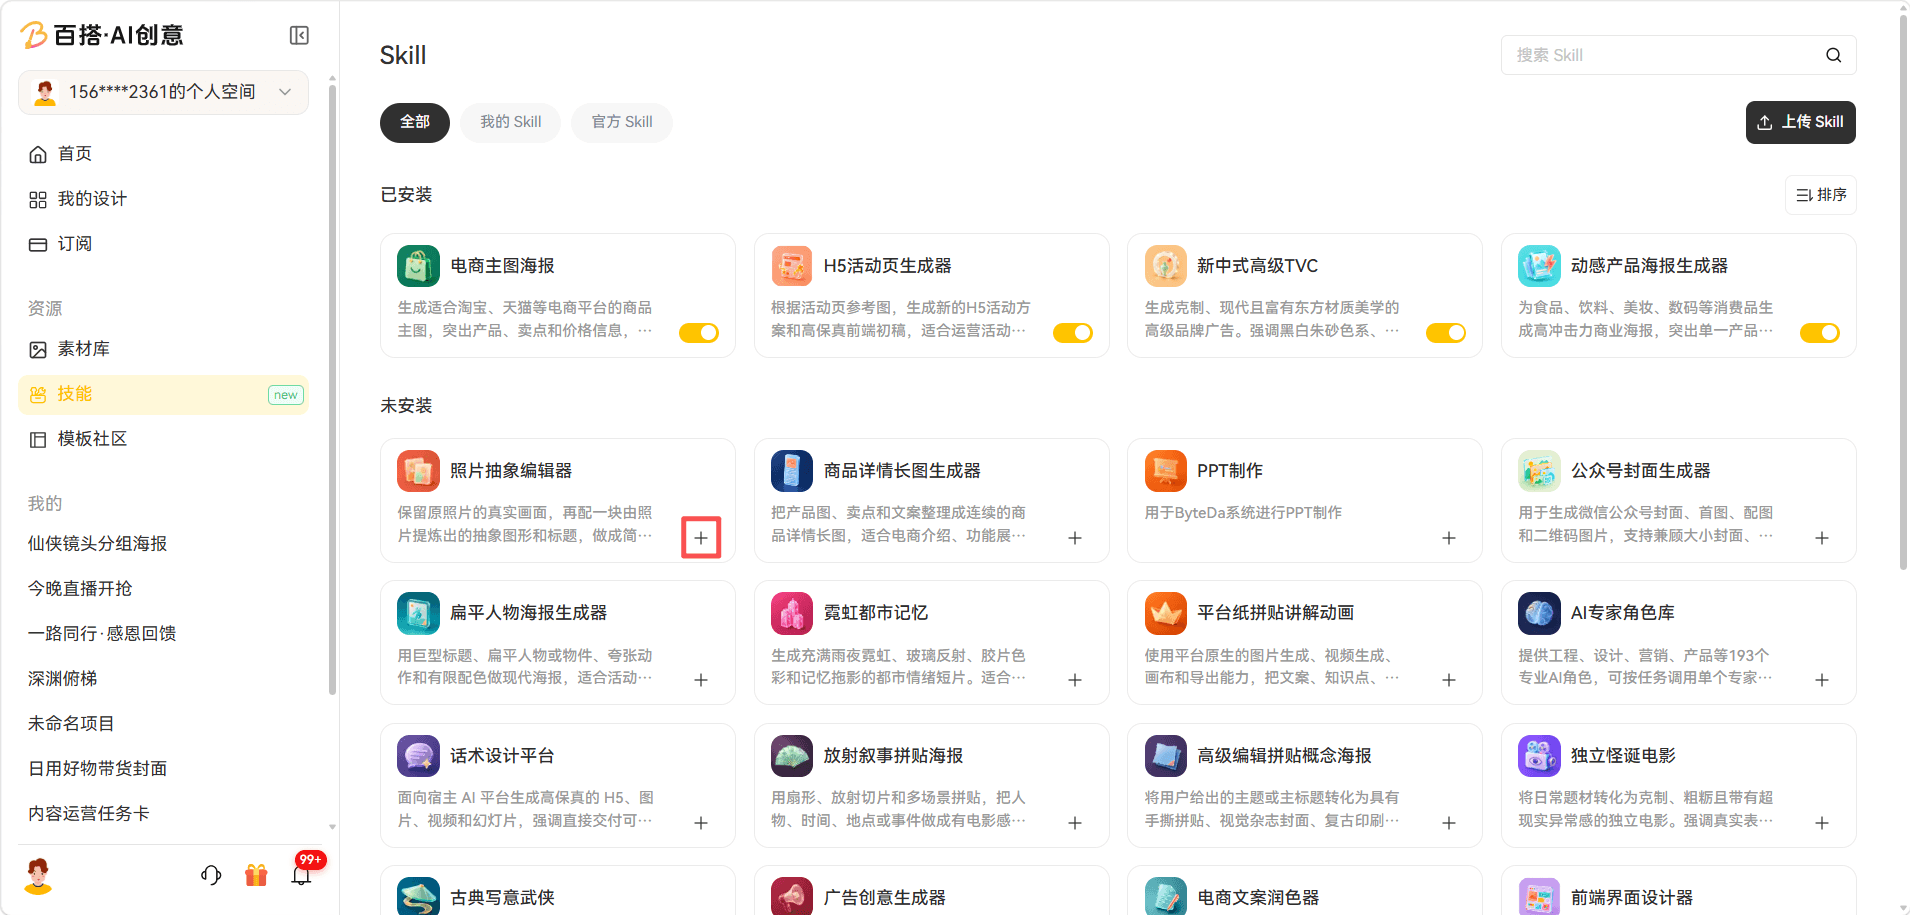The height and width of the screenshot is (915, 1910).
Task: Open 模板社区 in the sidebar
Action: (163, 439)
